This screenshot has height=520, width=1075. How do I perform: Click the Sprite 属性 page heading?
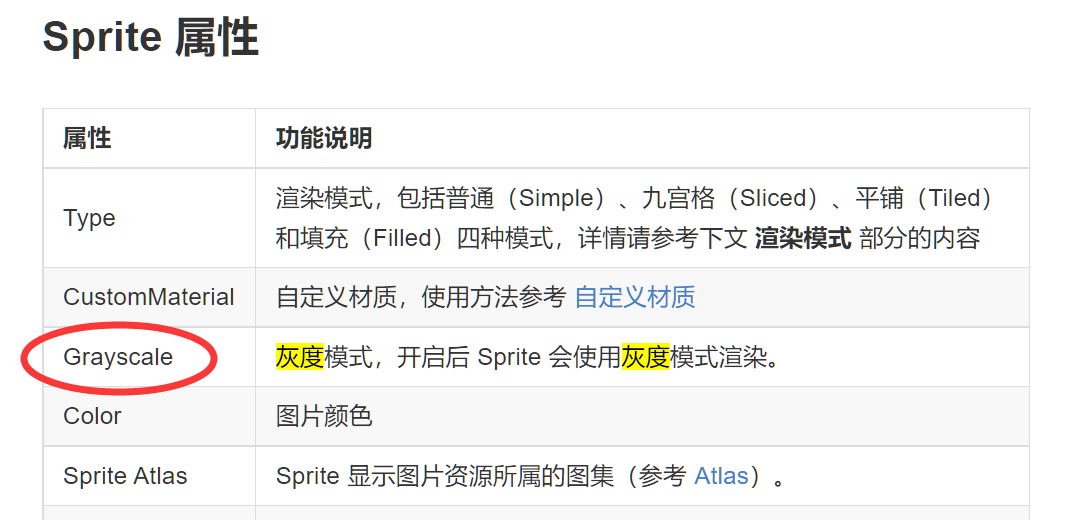(x=151, y=38)
